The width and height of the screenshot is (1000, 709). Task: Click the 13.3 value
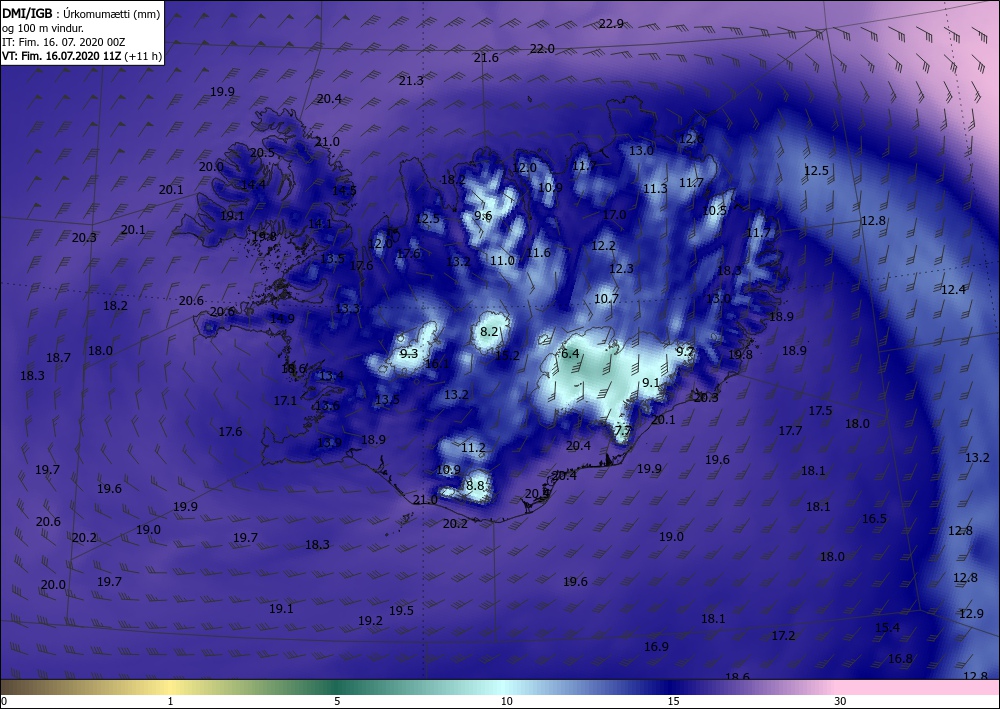point(348,309)
